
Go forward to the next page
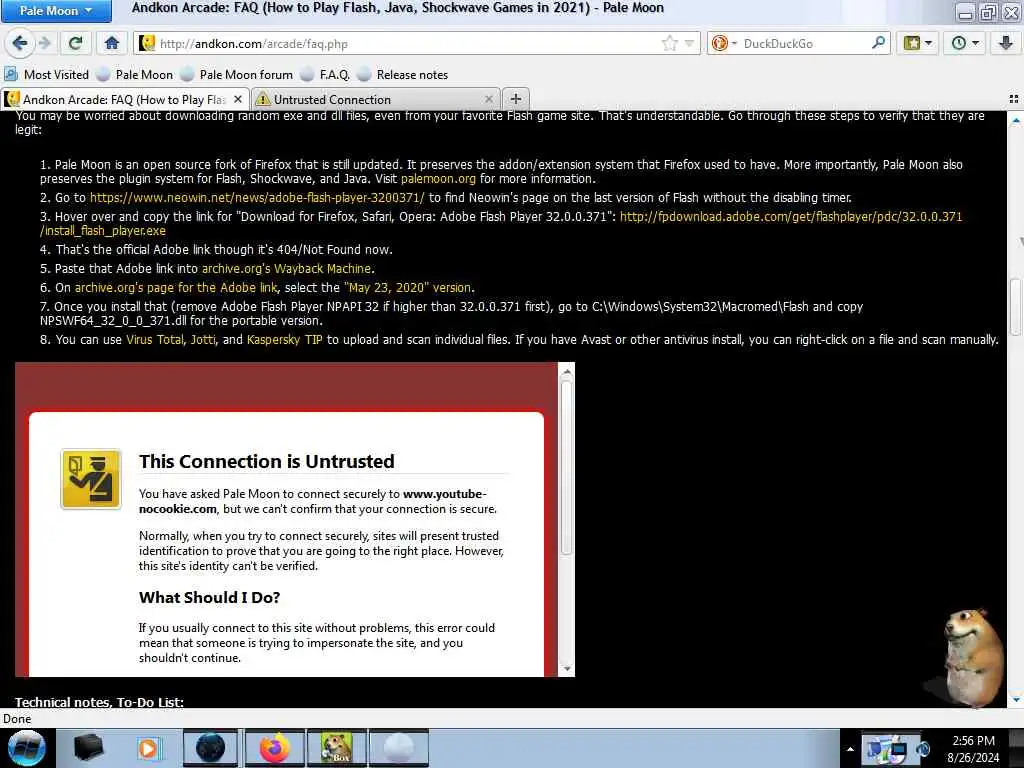(x=44, y=44)
